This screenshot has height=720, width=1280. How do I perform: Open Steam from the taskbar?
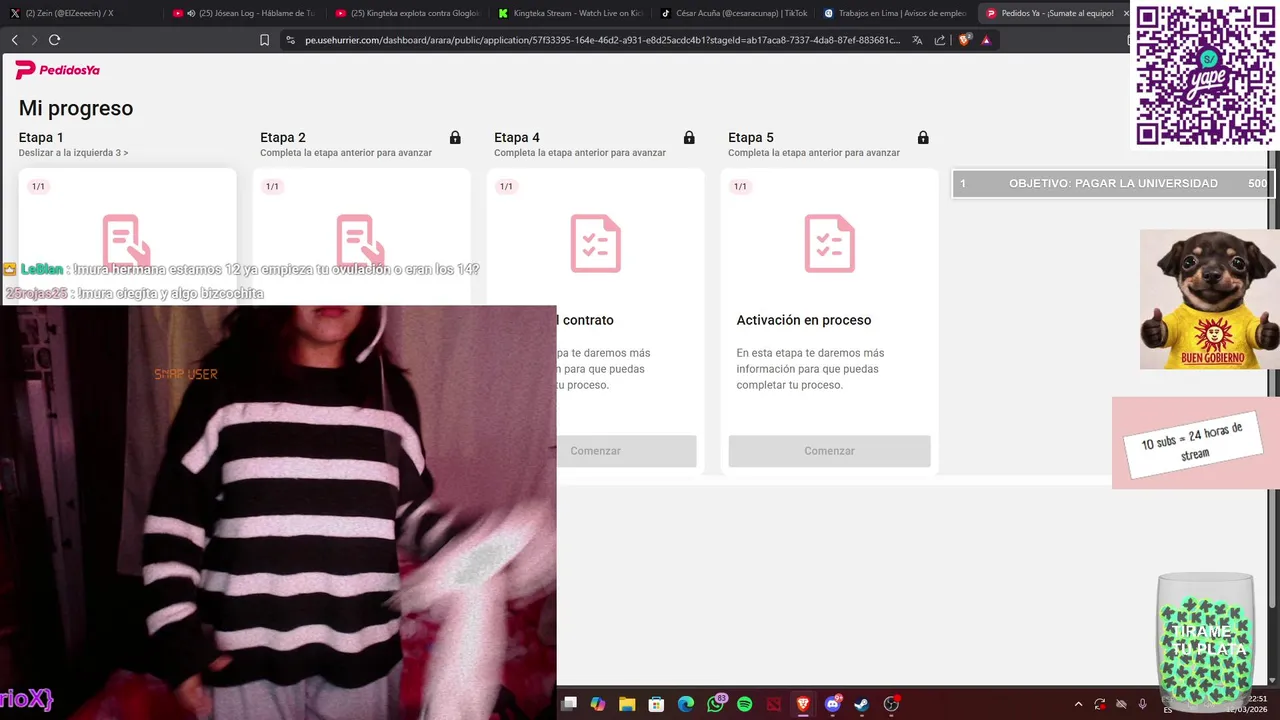(x=862, y=704)
